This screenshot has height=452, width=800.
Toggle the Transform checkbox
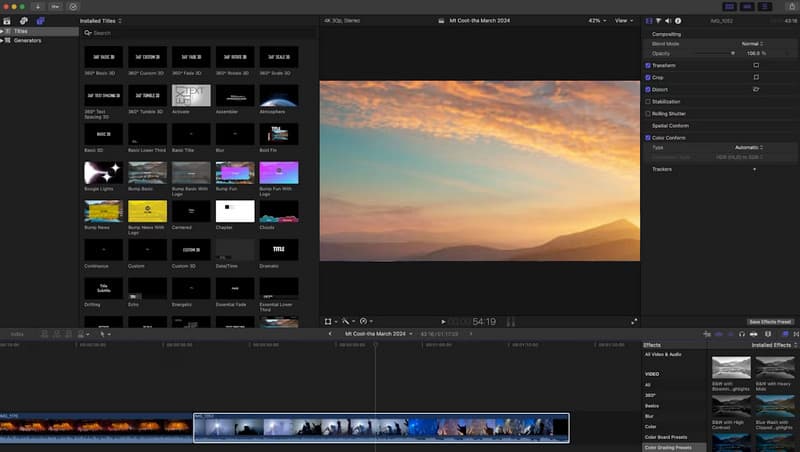648,65
